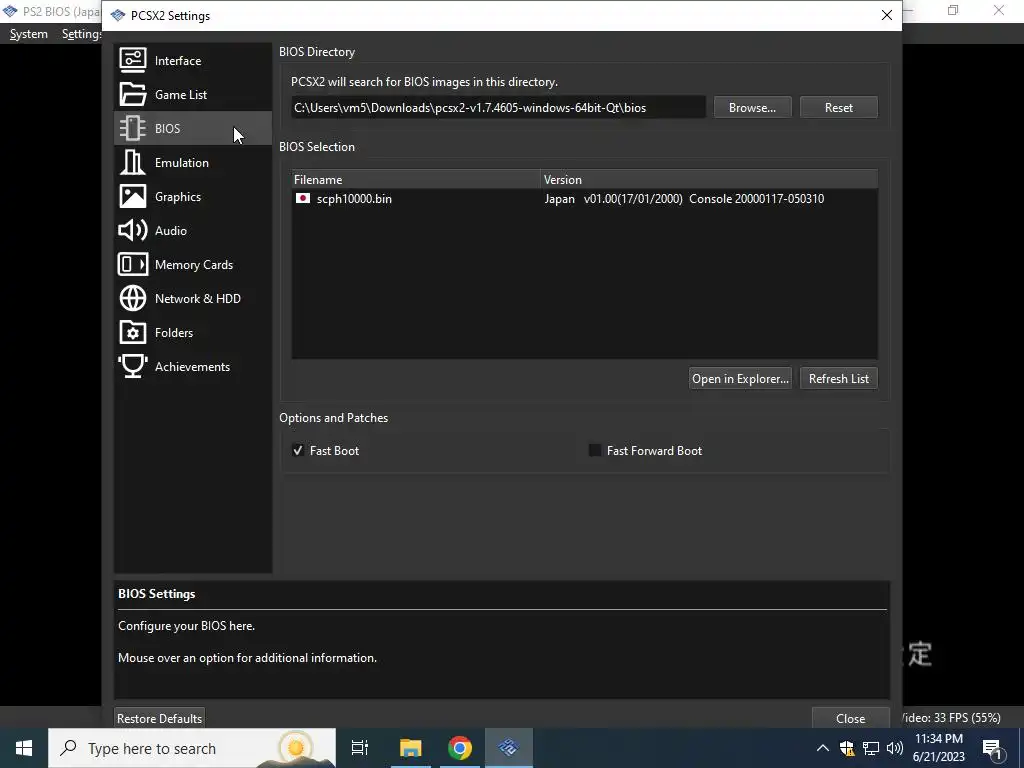Open the Interface settings icon
Image resolution: width=1024 pixels, height=768 pixels.
133,60
